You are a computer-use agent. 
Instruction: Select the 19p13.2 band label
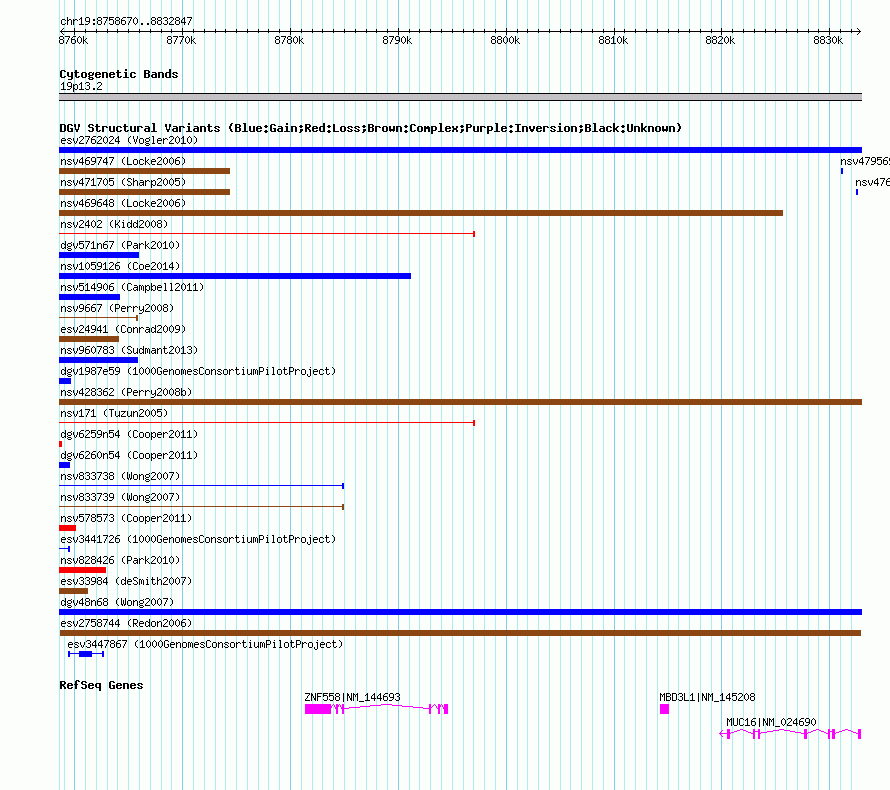click(x=81, y=86)
